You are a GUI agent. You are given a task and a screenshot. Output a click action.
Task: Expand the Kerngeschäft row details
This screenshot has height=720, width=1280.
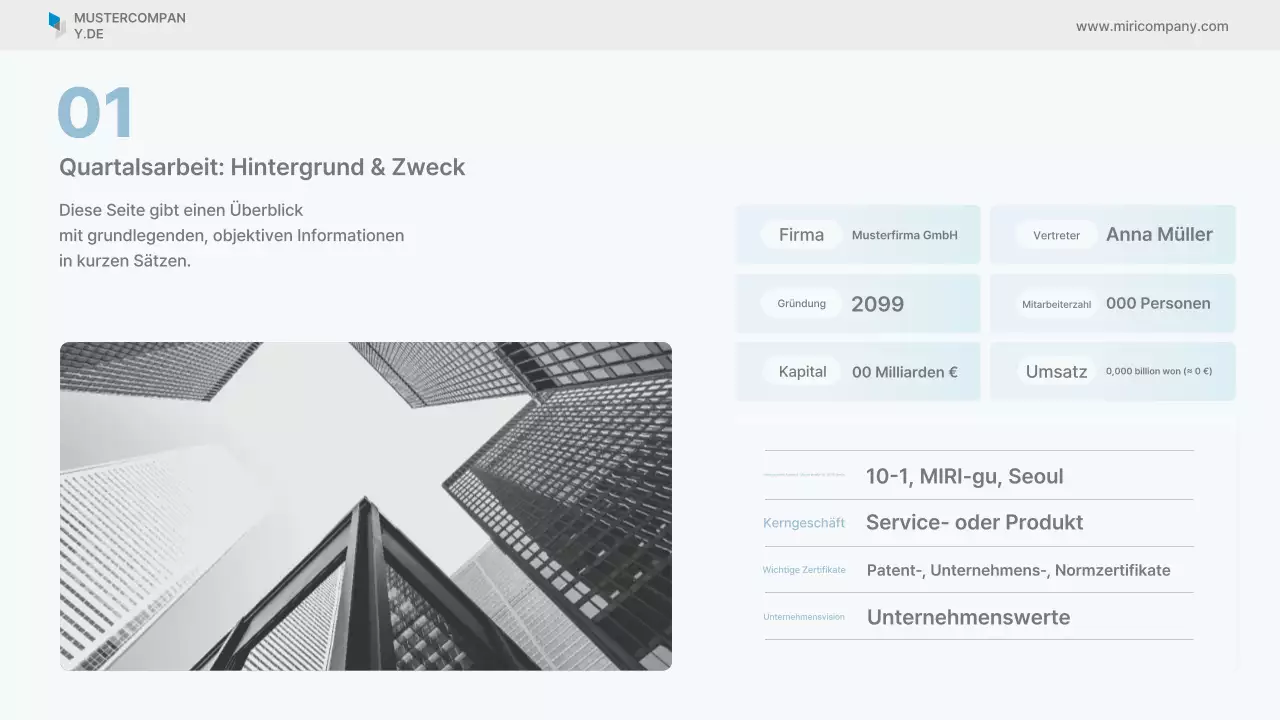[978, 522]
